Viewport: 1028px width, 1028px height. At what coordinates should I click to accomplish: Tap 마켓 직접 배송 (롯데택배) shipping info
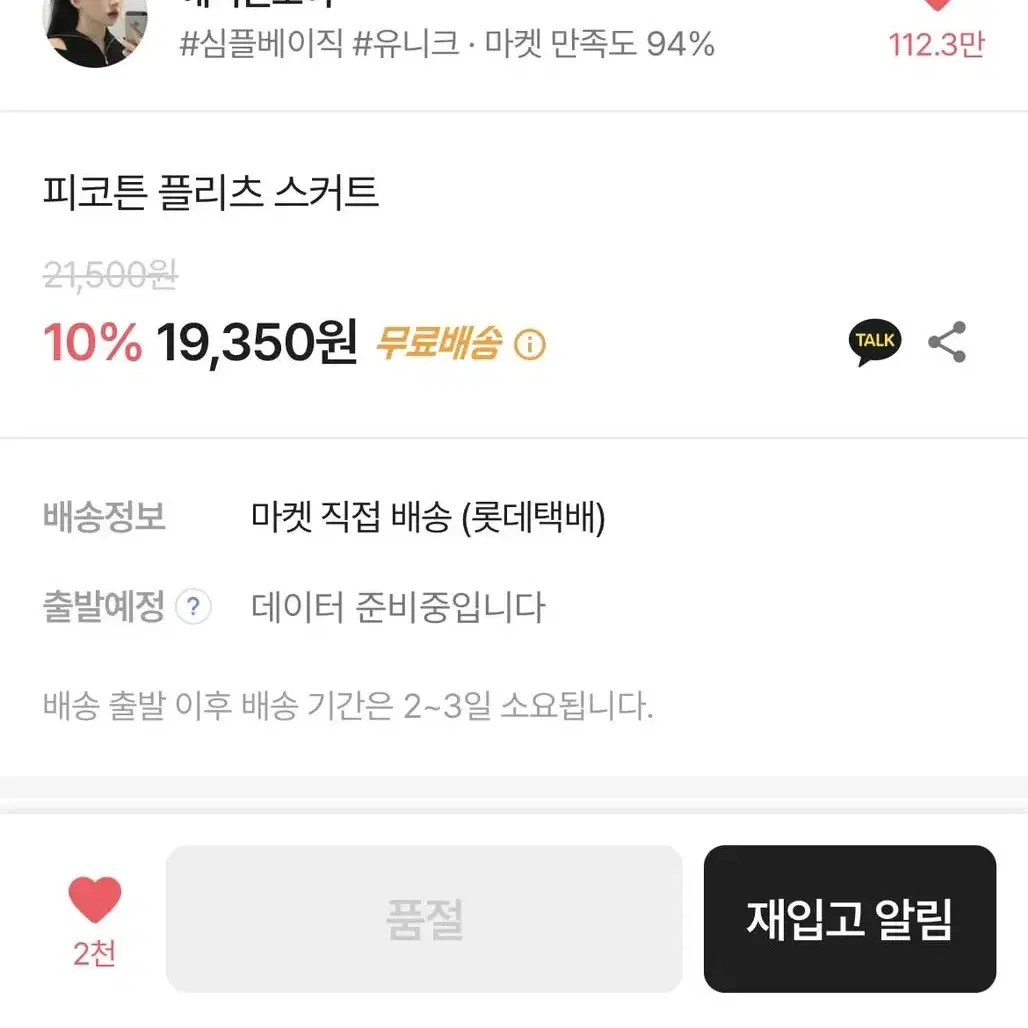click(x=428, y=517)
